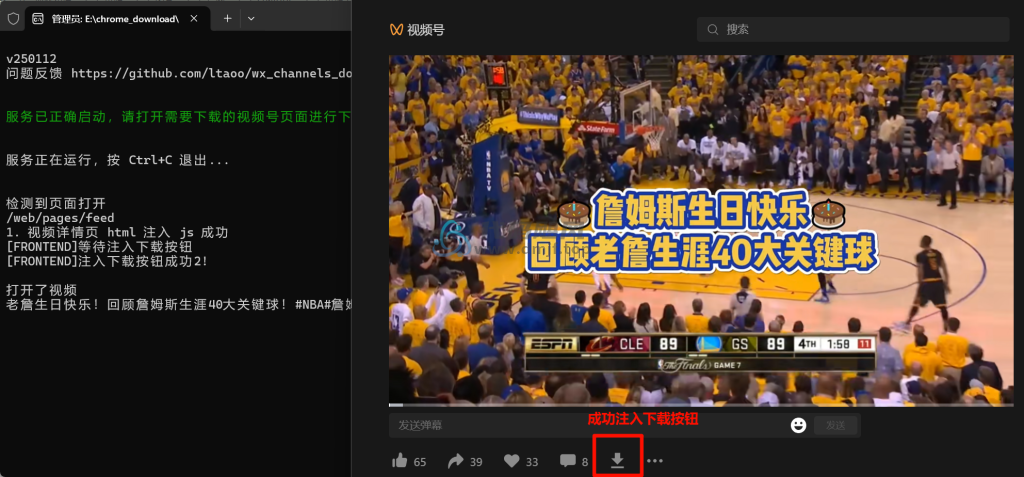Click the 检测到页面打开 line
Image resolution: width=1024 pixels, height=477 pixels.
[56, 203]
